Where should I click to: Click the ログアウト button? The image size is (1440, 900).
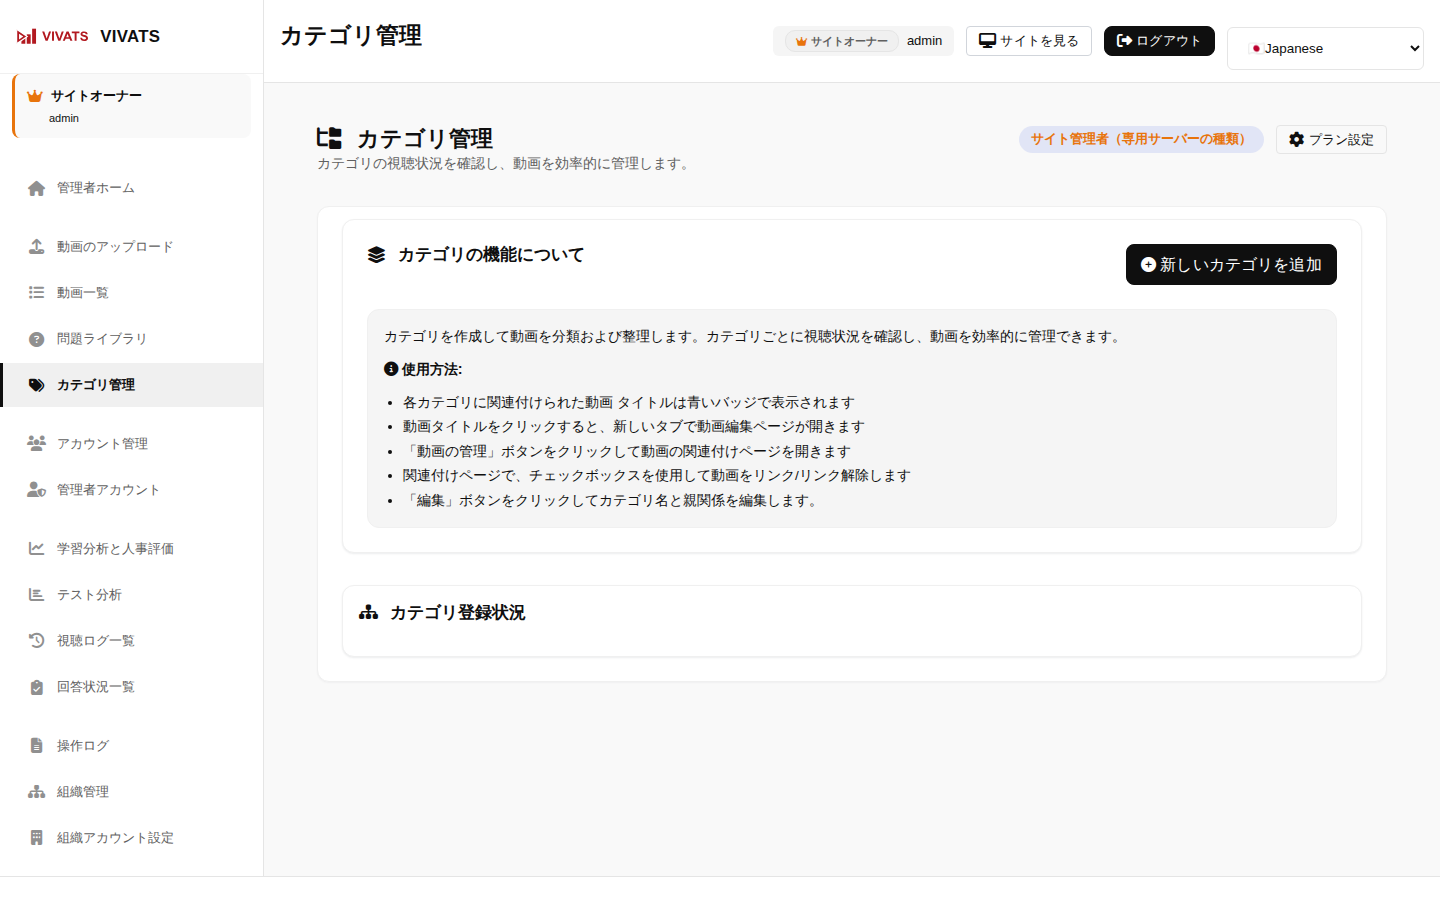click(1159, 41)
